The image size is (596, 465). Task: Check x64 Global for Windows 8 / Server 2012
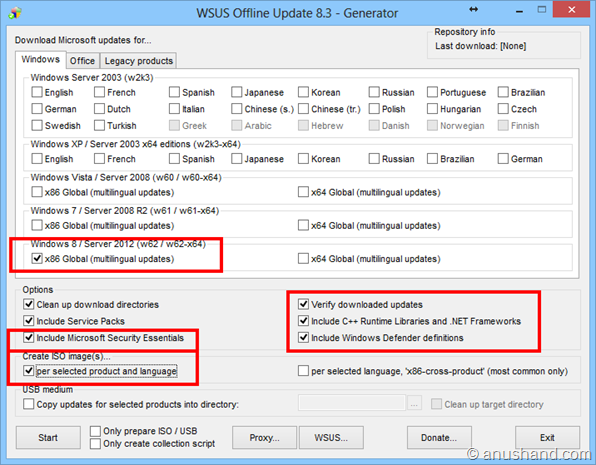tap(303, 259)
